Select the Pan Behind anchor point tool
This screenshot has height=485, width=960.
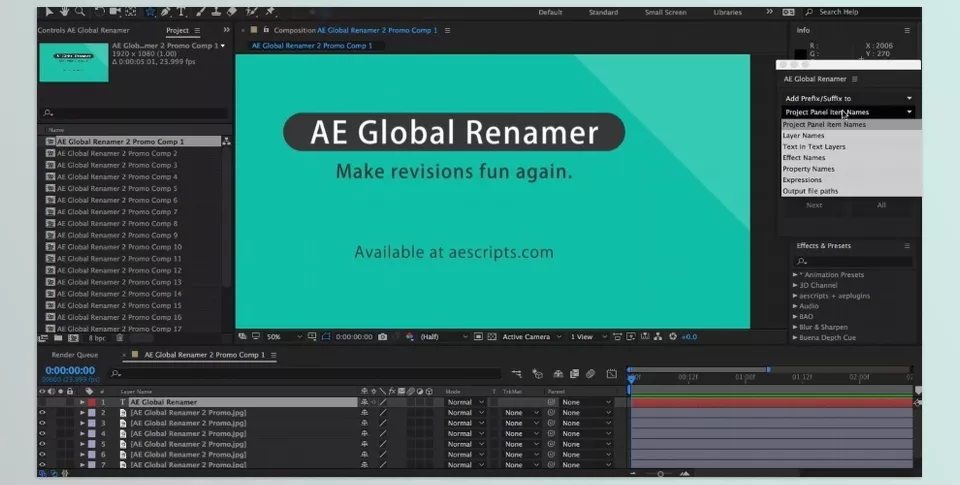tap(130, 12)
